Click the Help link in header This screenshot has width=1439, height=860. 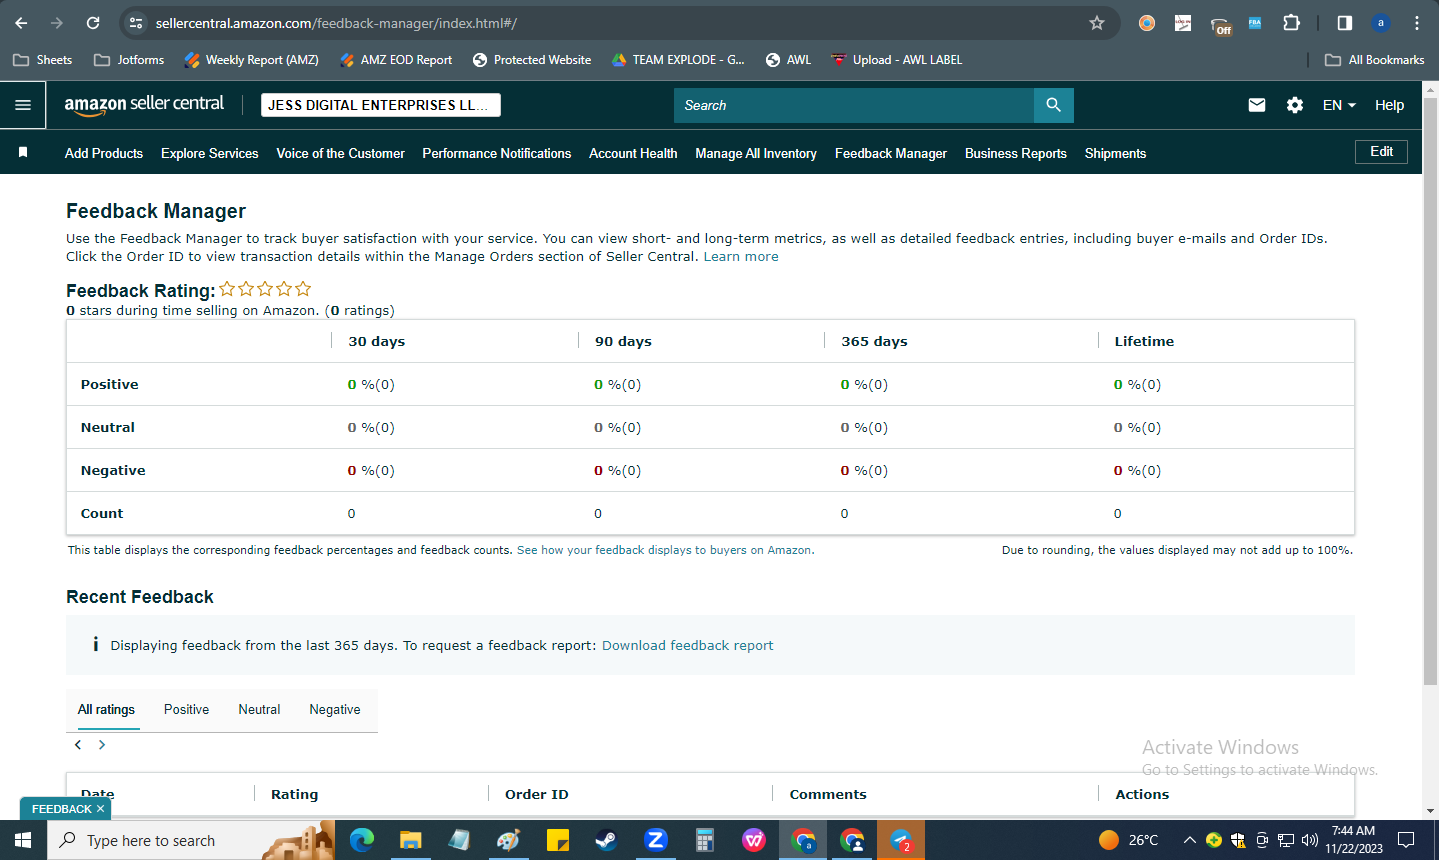[x=1389, y=105]
